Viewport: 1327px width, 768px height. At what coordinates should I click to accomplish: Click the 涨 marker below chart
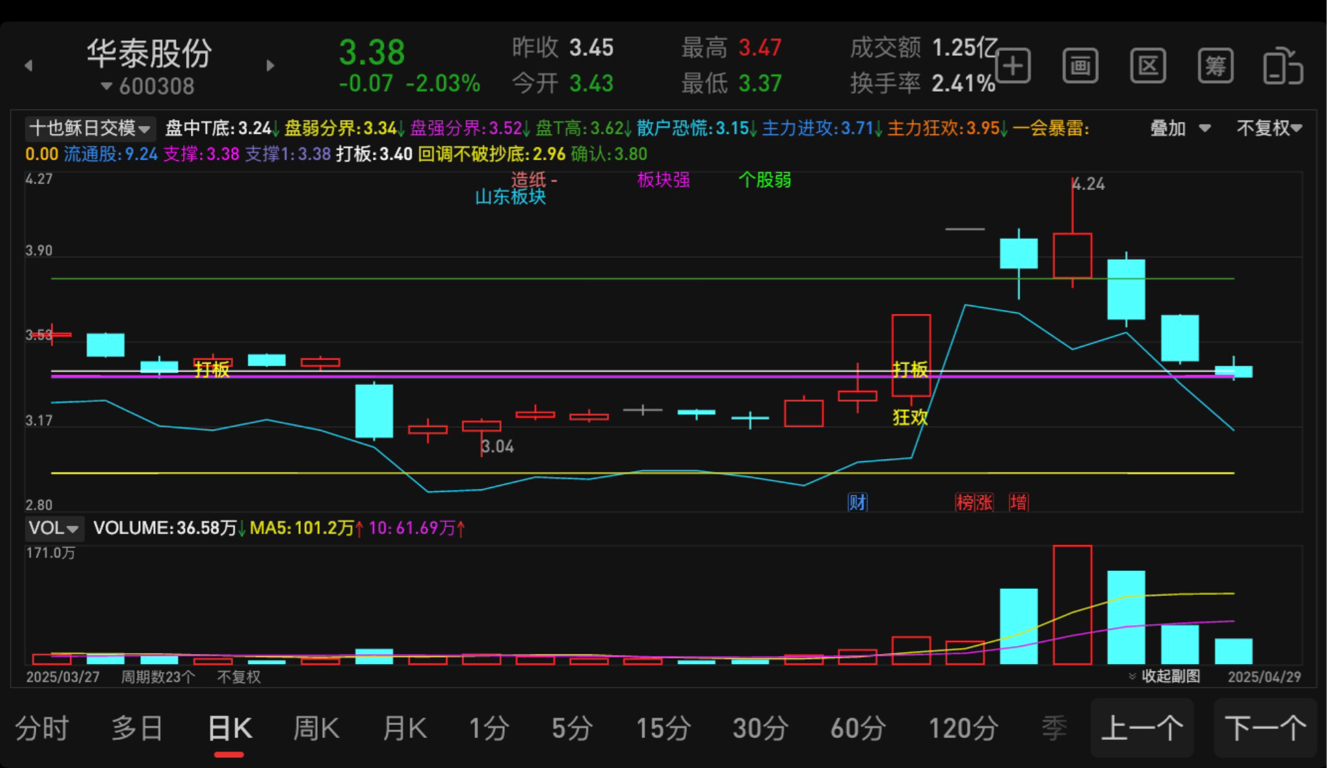[x=984, y=502]
